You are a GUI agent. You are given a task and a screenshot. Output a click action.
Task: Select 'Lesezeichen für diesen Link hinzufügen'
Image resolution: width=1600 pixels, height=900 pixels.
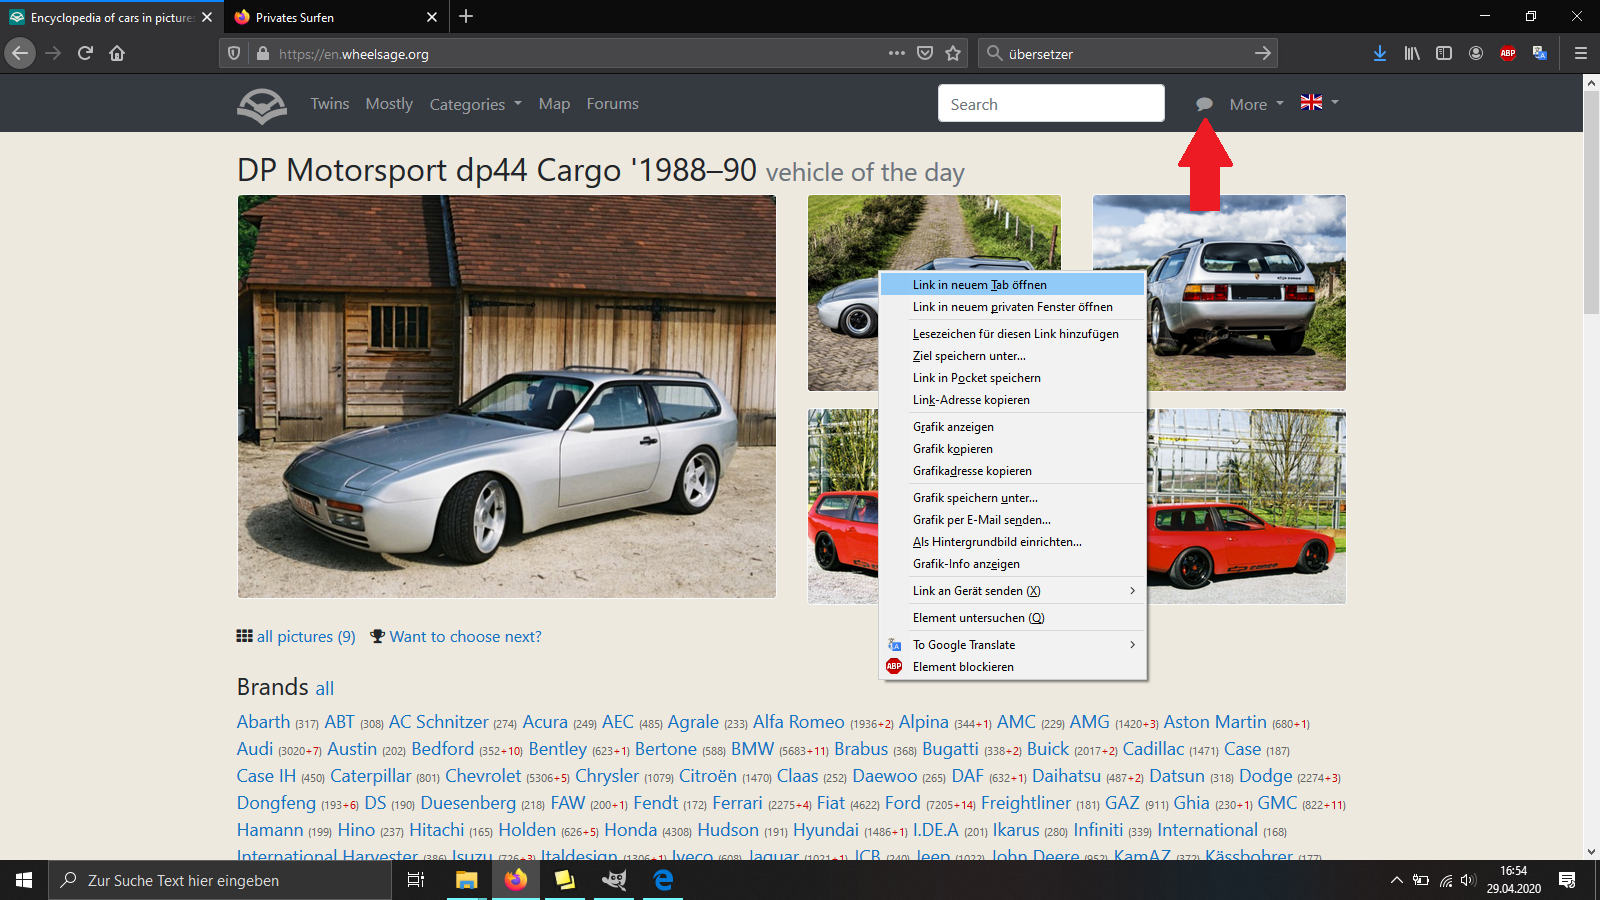tap(1012, 334)
